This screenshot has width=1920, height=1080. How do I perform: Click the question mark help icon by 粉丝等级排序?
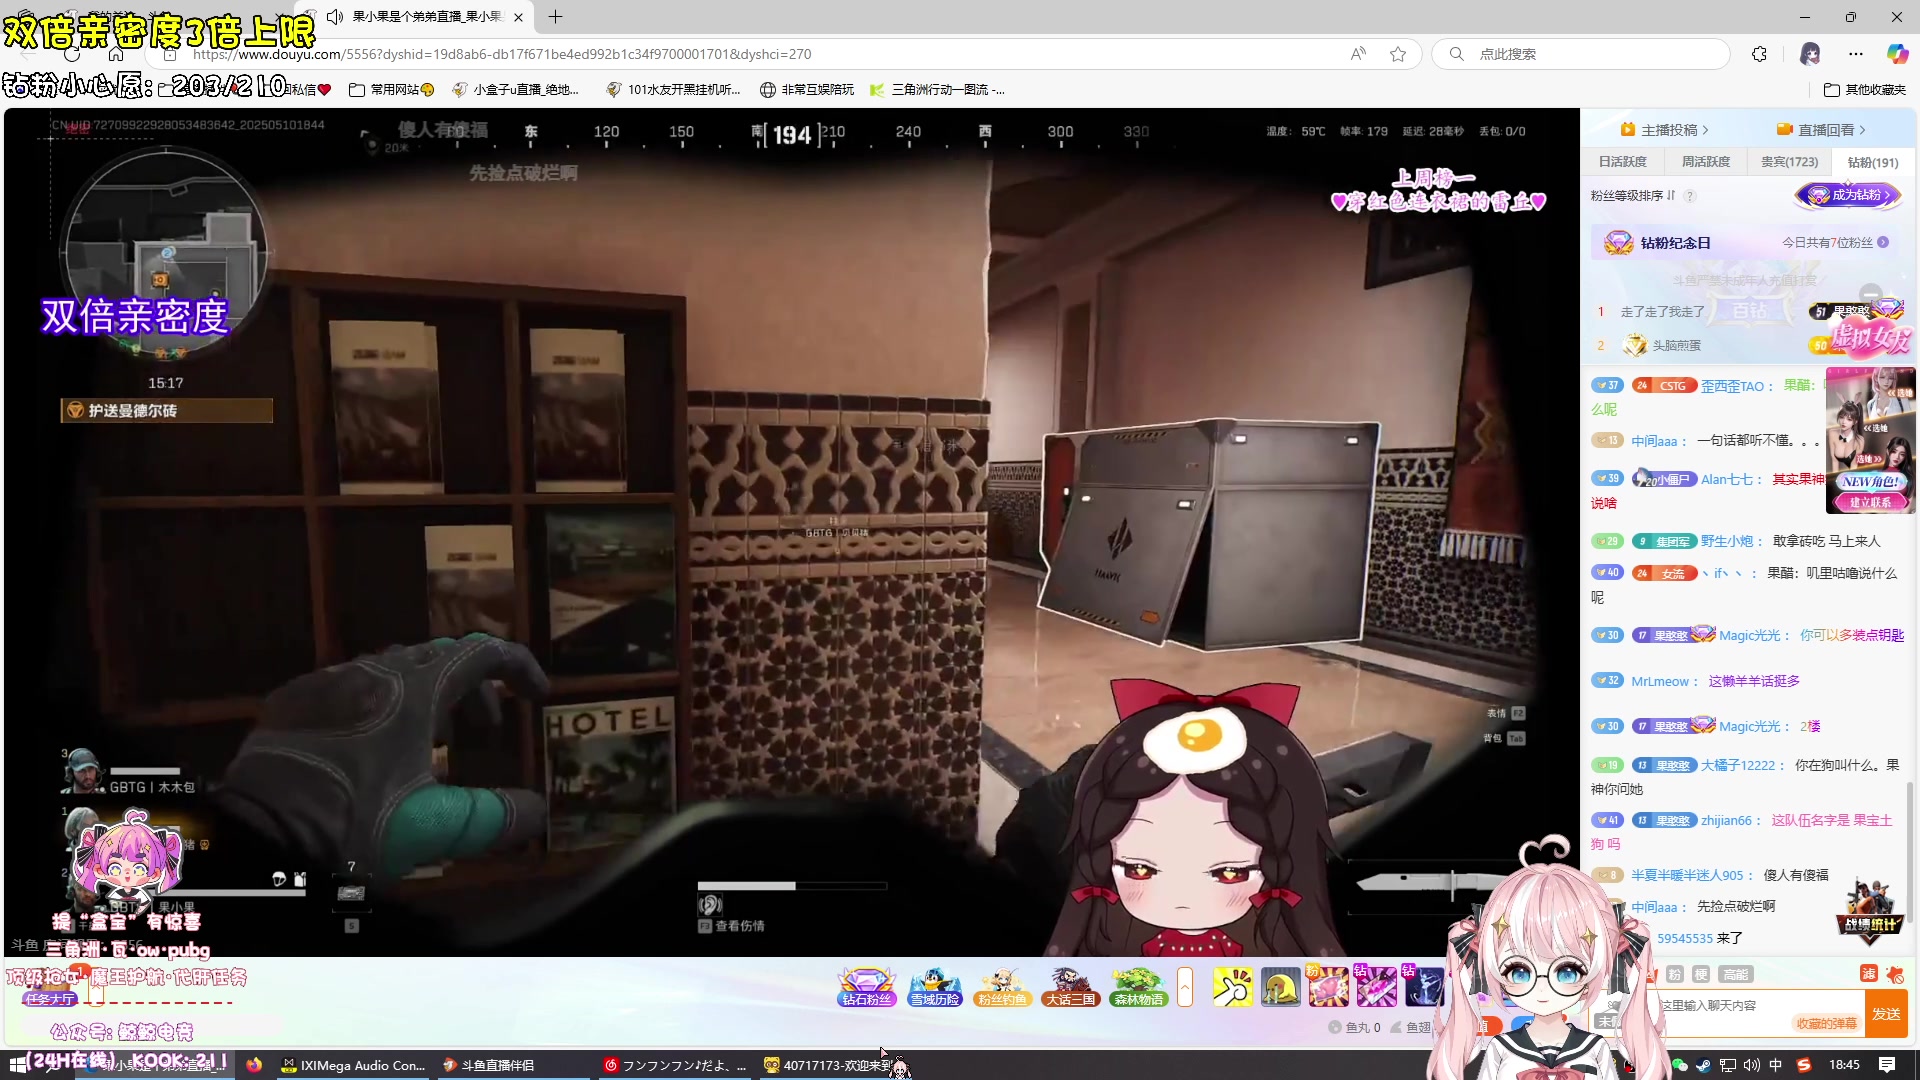pos(1690,196)
